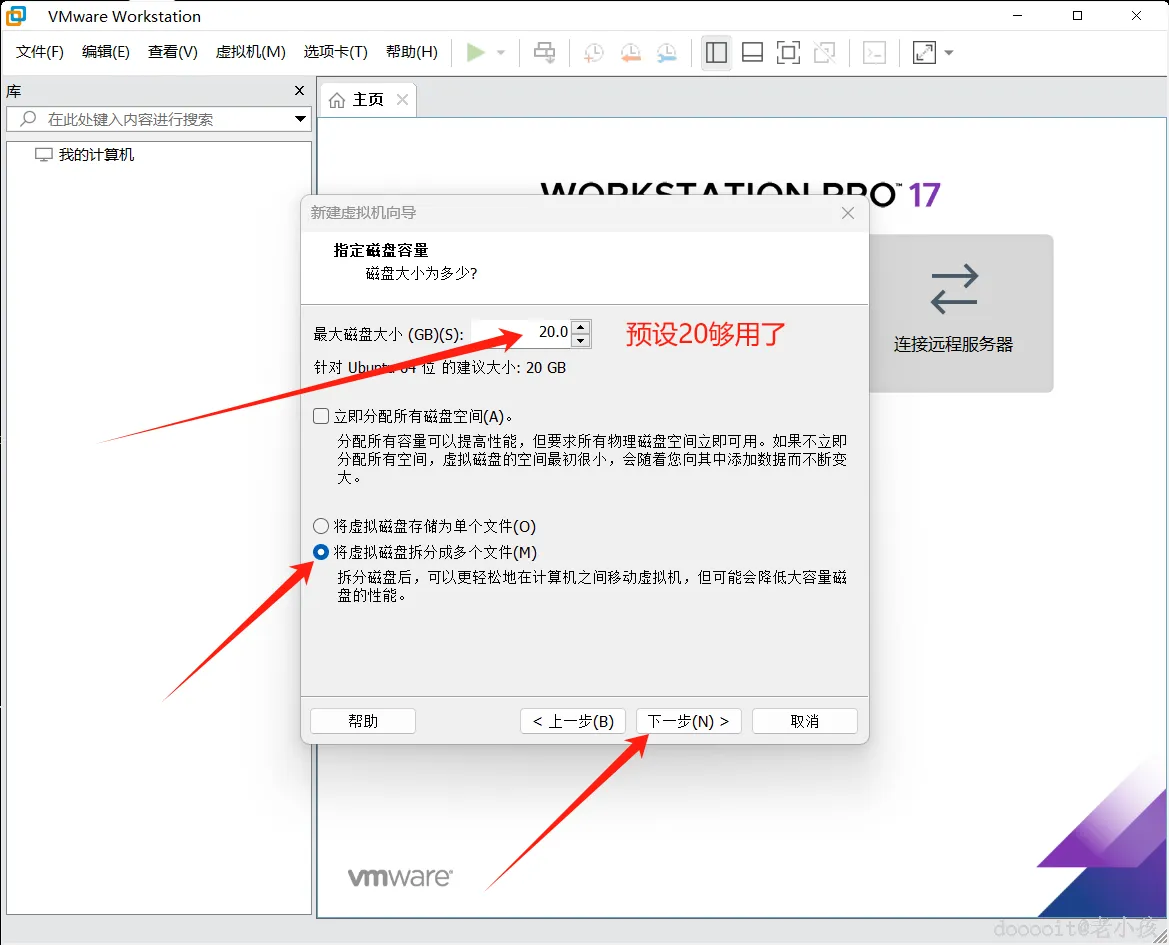Select 将虚拟磁盘存储为单个文件 radio option

click(x=321, y=526)
